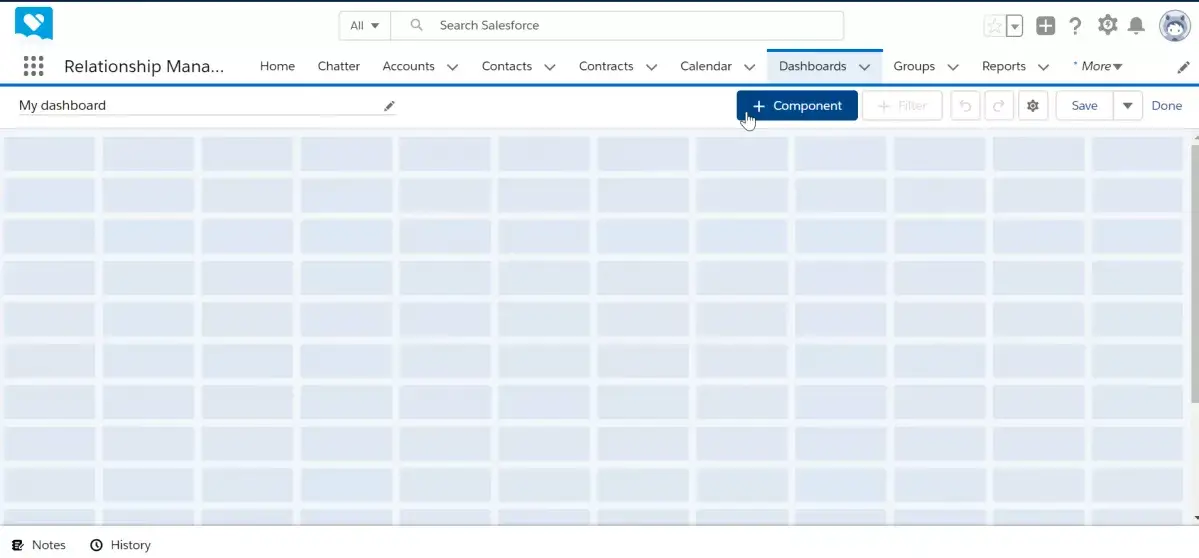Viewport: 1199px width, 558px height.
Task: Expand the Contracts tab chevron
Action: tap(651, 67)
